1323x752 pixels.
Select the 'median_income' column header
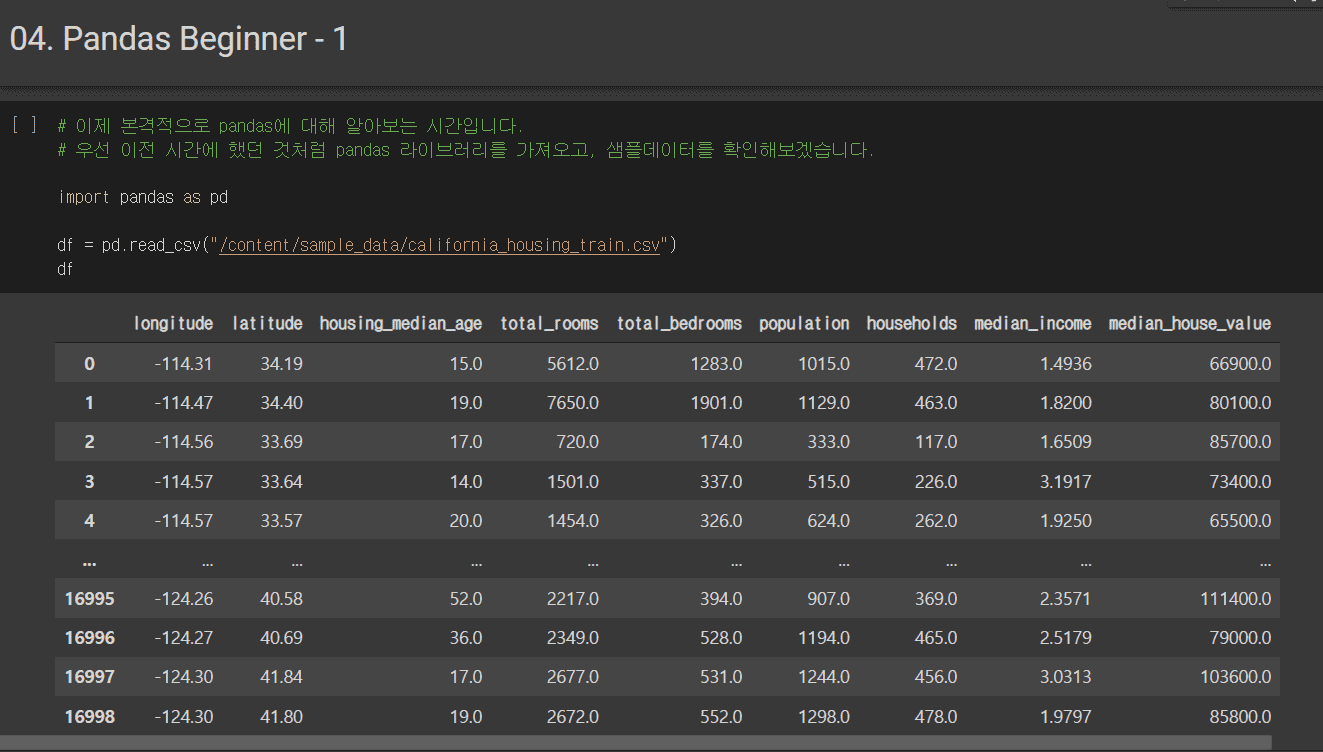click(1033, 323)
